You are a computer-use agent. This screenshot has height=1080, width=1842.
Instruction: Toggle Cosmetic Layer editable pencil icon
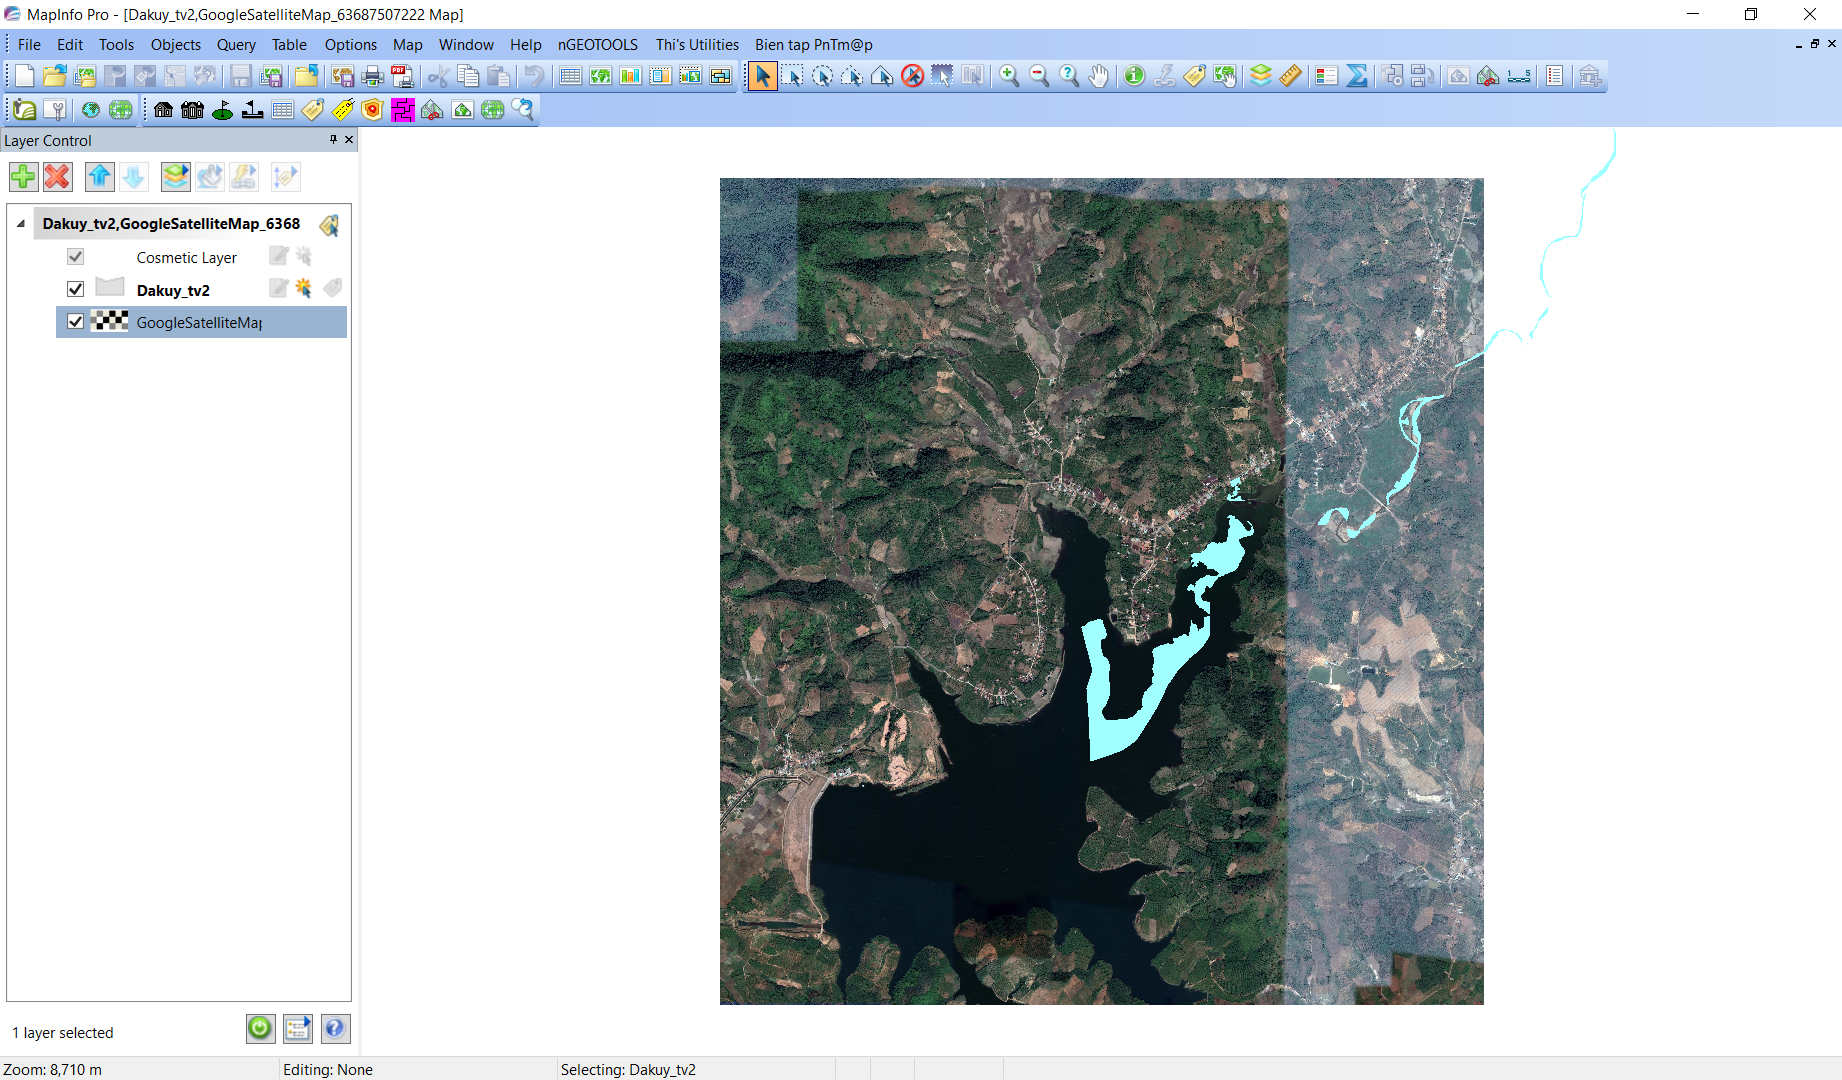(x=279, y=257)
